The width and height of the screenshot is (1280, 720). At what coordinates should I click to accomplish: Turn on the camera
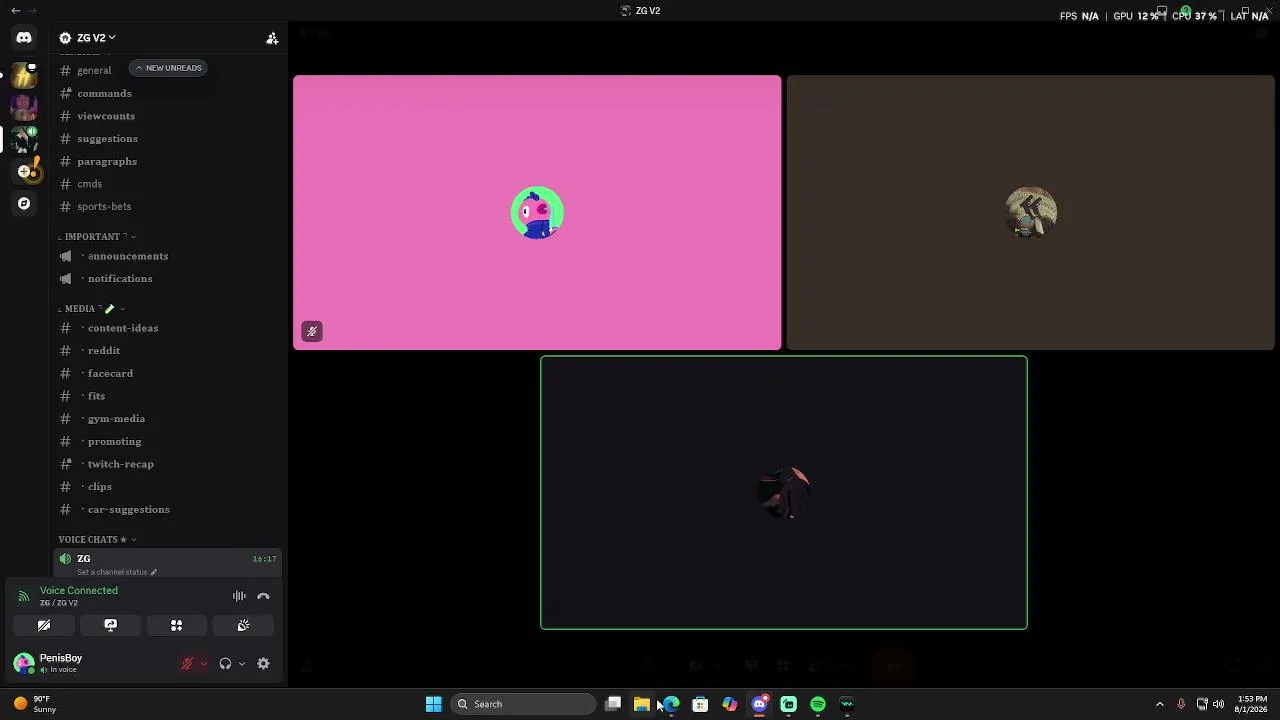pyautogui.click(x=44, y=625)
